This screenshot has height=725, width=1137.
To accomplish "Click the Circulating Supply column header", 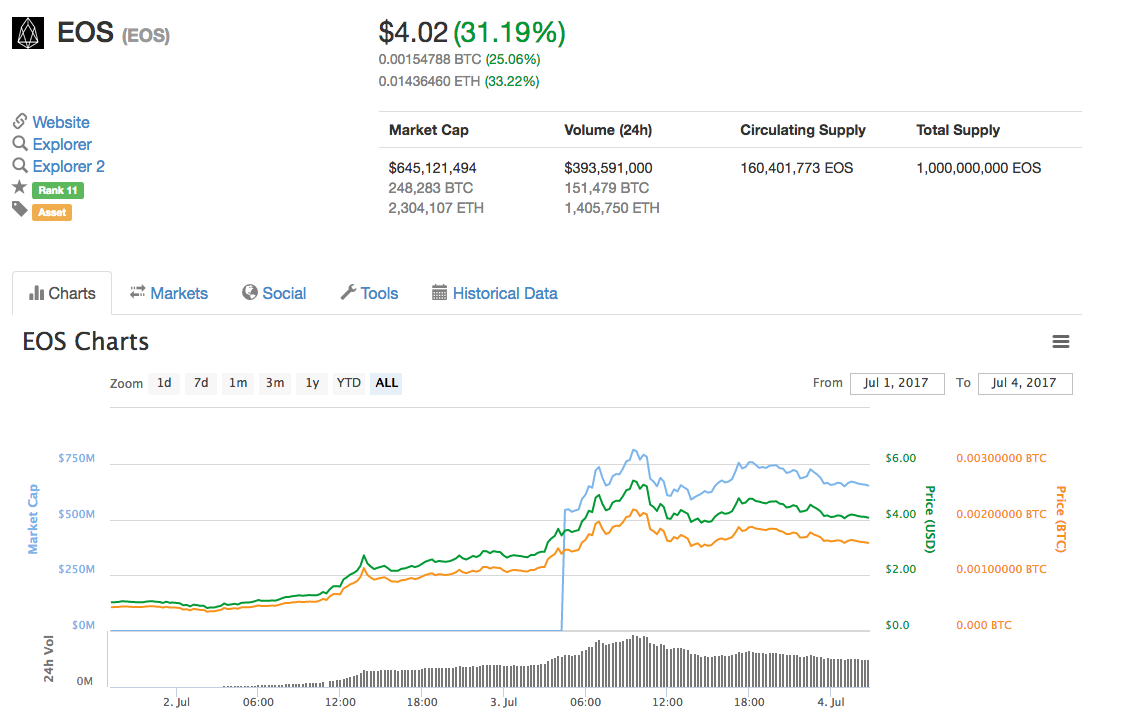I will 803,130.
